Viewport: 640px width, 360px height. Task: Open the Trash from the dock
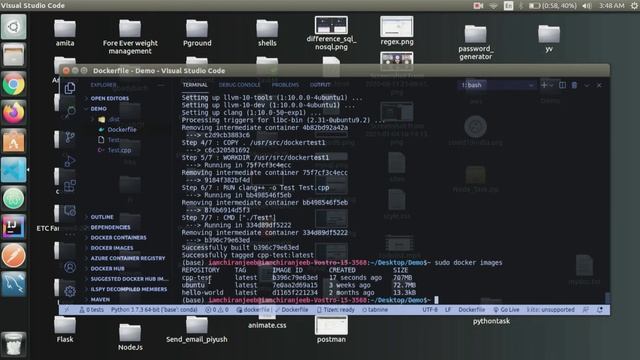coord(13,344)
